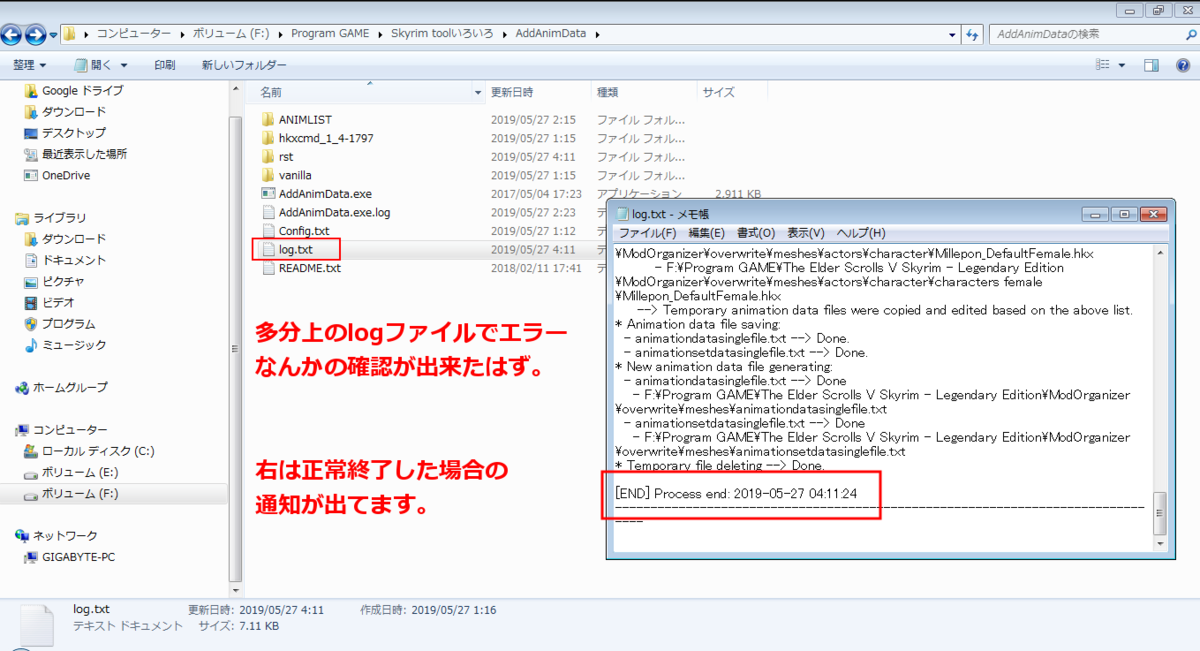Image resolution: width=1200 pixels, height=651 pixels.
Task: Open Notepad ヘルプ(H) menu
Action: click(x=861, y=233)
